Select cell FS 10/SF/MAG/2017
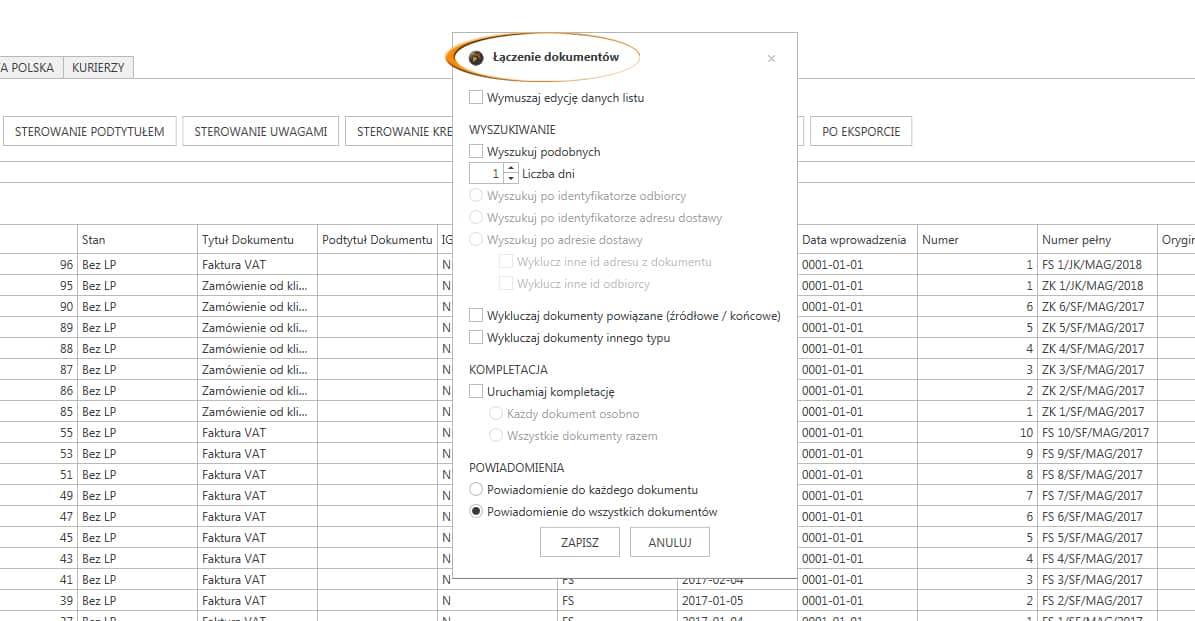This screenshot has width=1195, height=621. 1097,432
